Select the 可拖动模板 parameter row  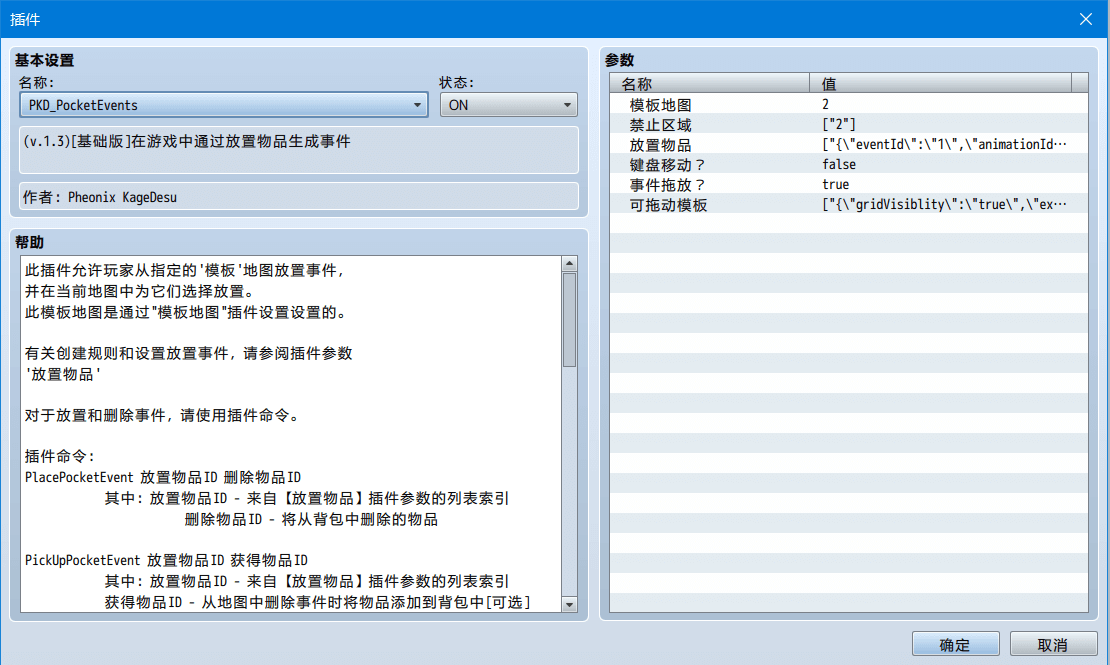[x=848, y=205]
